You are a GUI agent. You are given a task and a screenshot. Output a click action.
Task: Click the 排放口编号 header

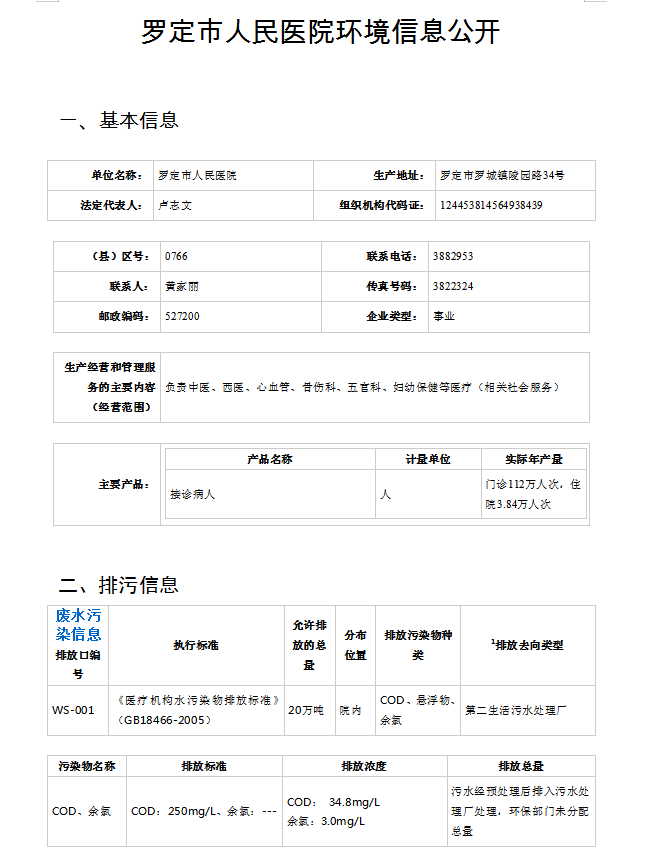click(x=78, y=665)
